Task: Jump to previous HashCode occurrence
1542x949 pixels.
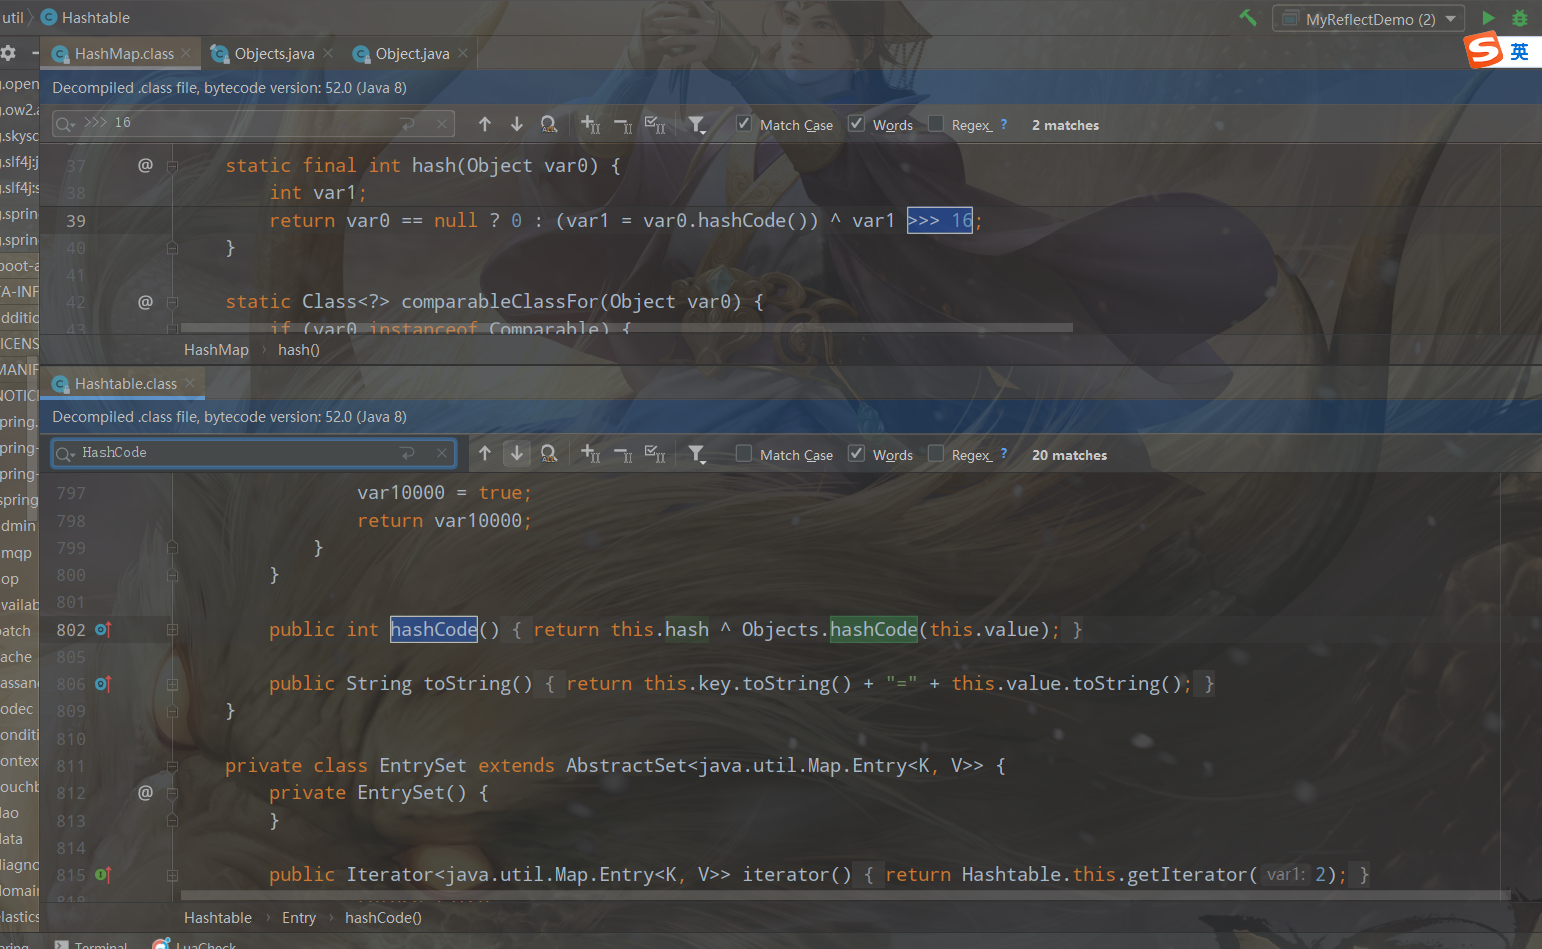Action: [485, 453]
